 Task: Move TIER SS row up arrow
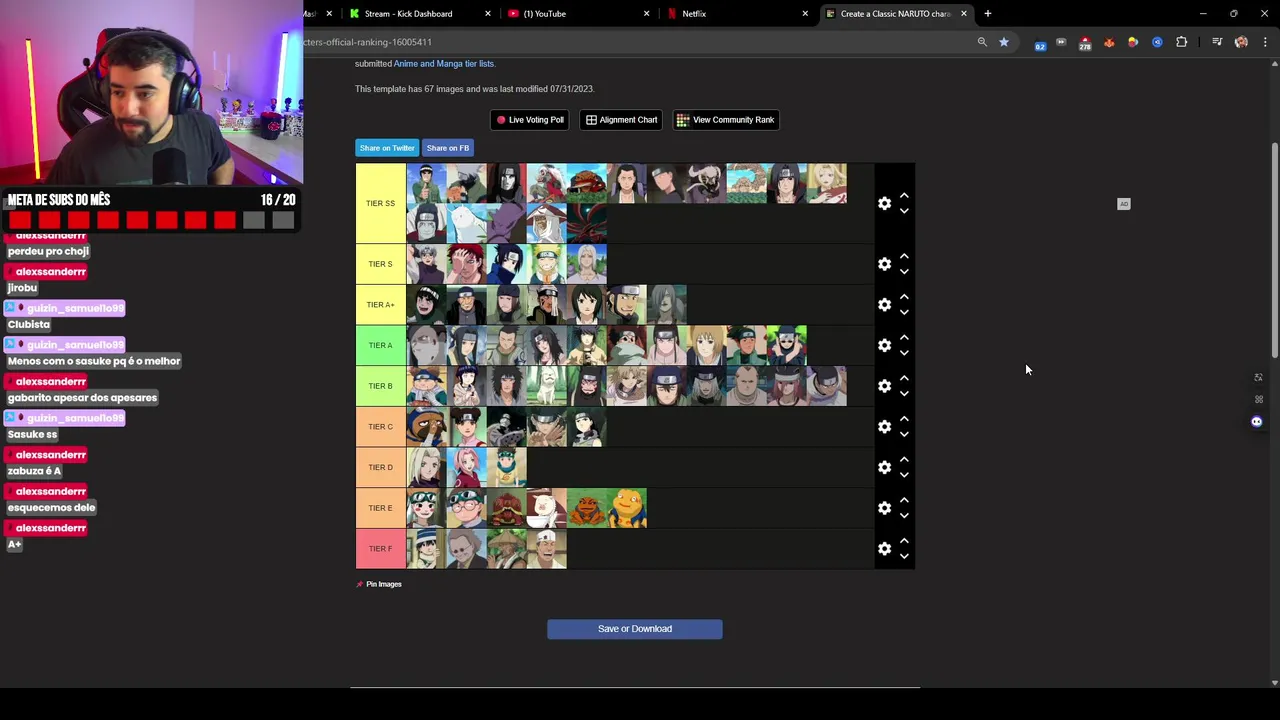tap(904, 196)
